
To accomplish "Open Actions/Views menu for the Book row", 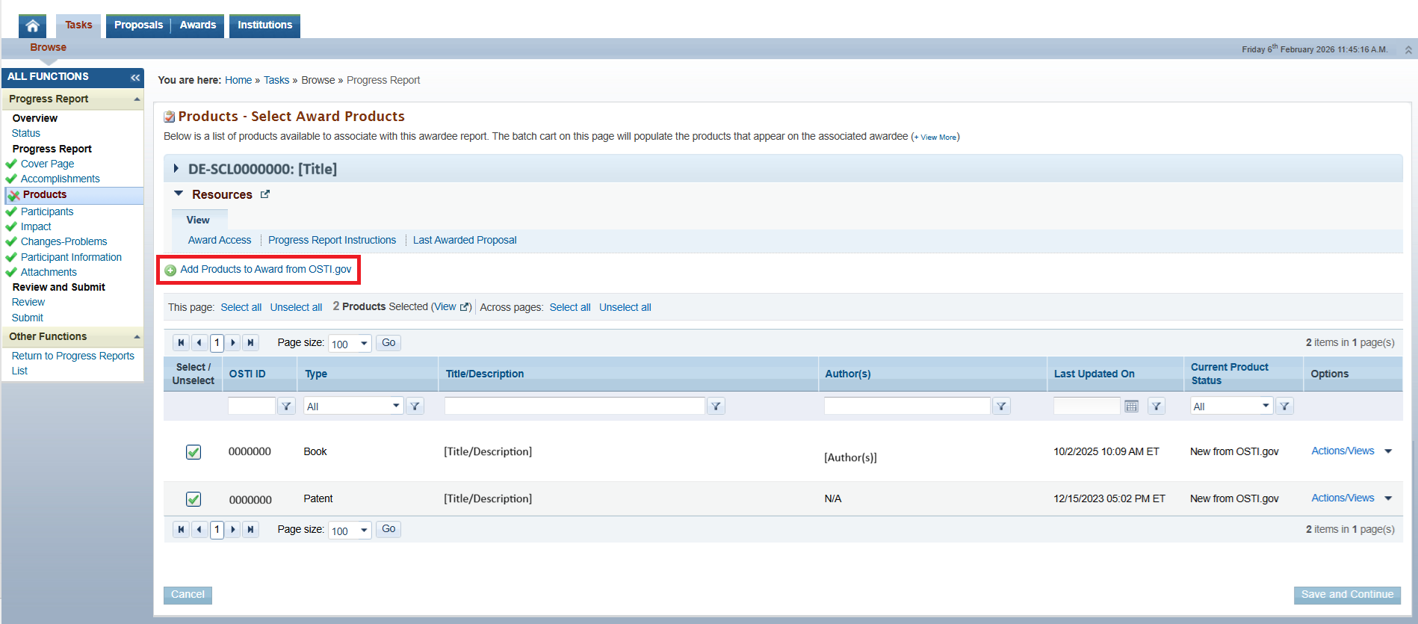I will pos(1351,451).
